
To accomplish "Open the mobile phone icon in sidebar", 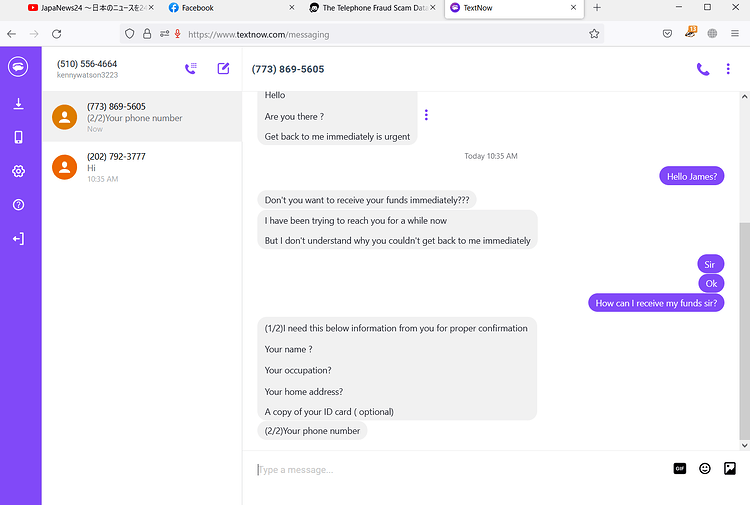I will (18, 137).
